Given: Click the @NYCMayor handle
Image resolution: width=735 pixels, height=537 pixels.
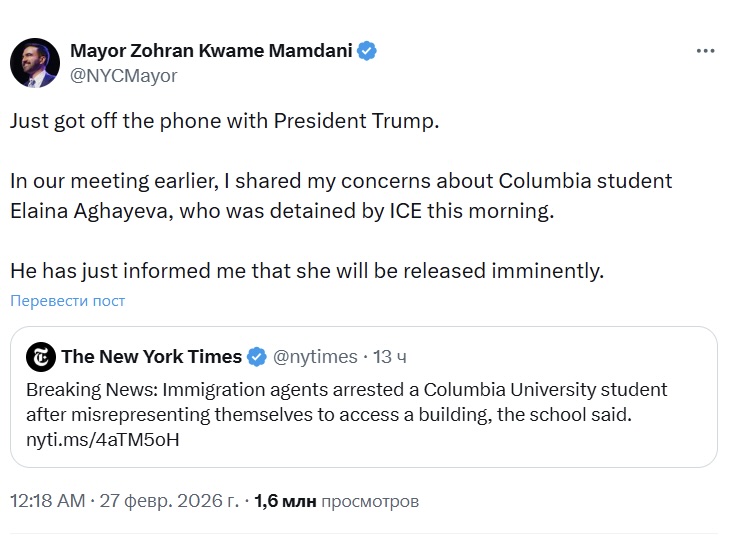Looking at the screenshot, I should point(123,75).
